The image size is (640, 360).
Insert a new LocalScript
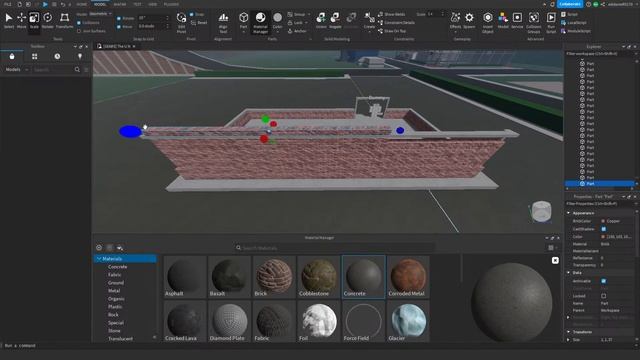click(x=574, y=22)
